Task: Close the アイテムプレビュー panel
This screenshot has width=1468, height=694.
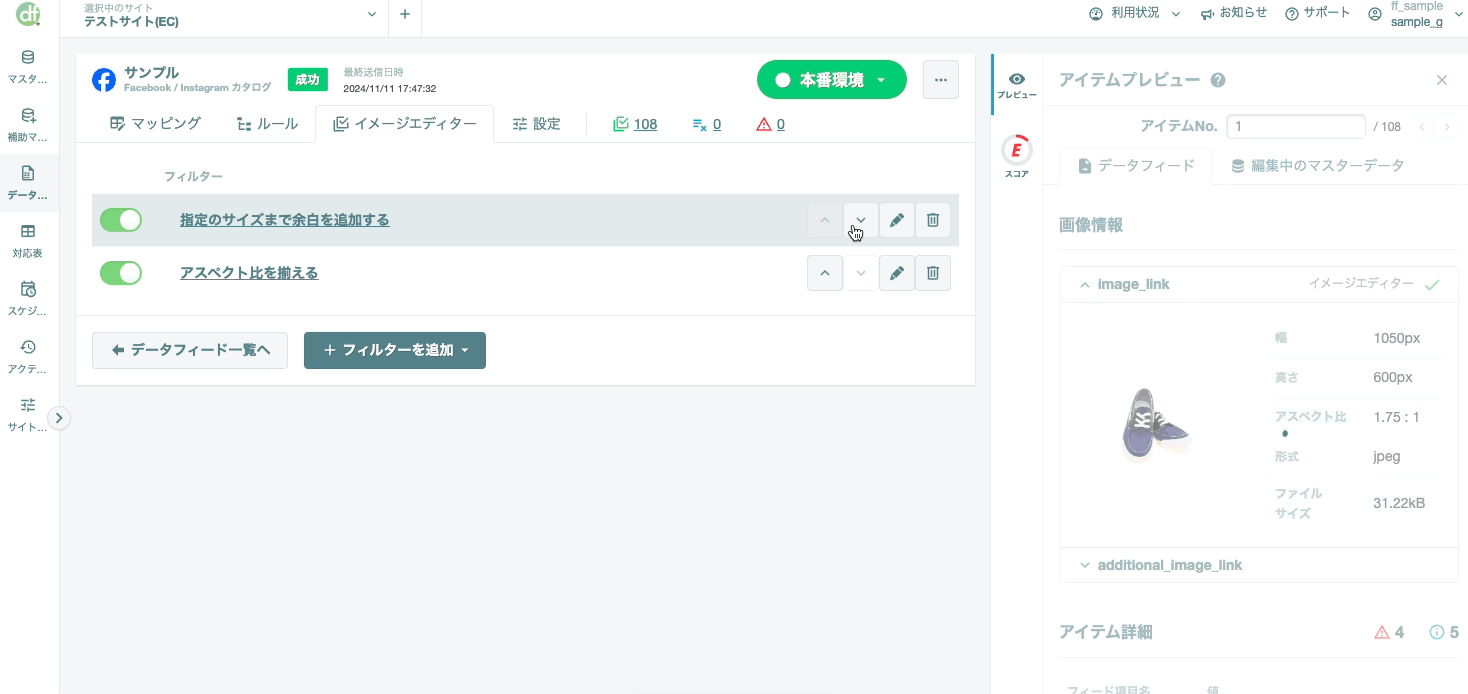Action: click(x=1442, y=80)
